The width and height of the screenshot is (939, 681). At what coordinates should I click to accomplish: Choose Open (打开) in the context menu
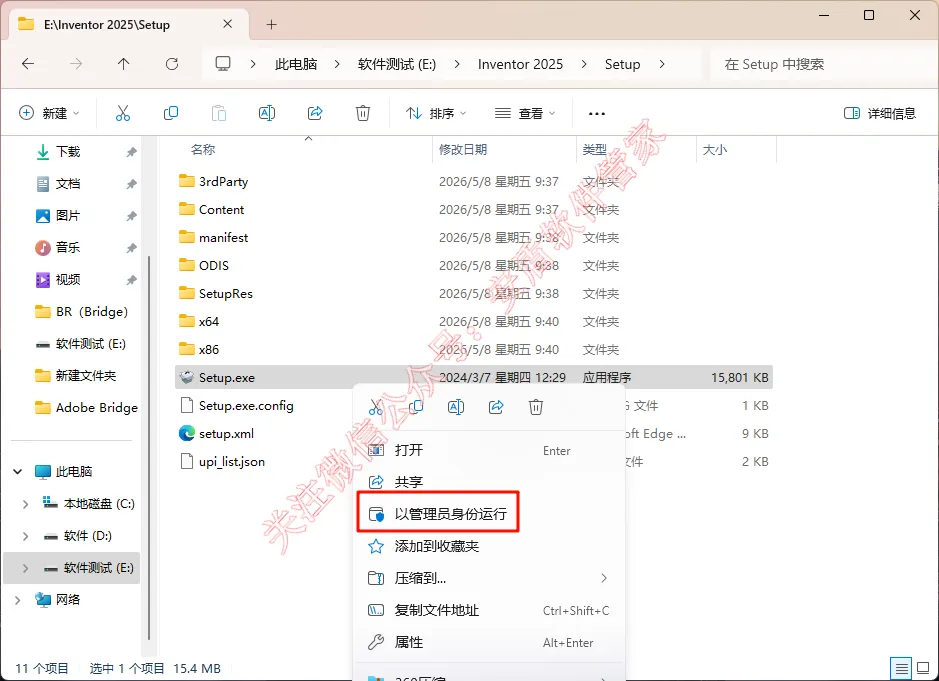click(490, 450)
